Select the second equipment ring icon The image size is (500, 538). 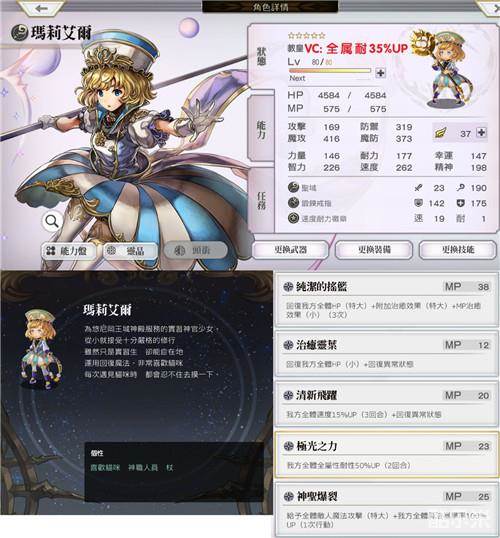coord(293,203)
